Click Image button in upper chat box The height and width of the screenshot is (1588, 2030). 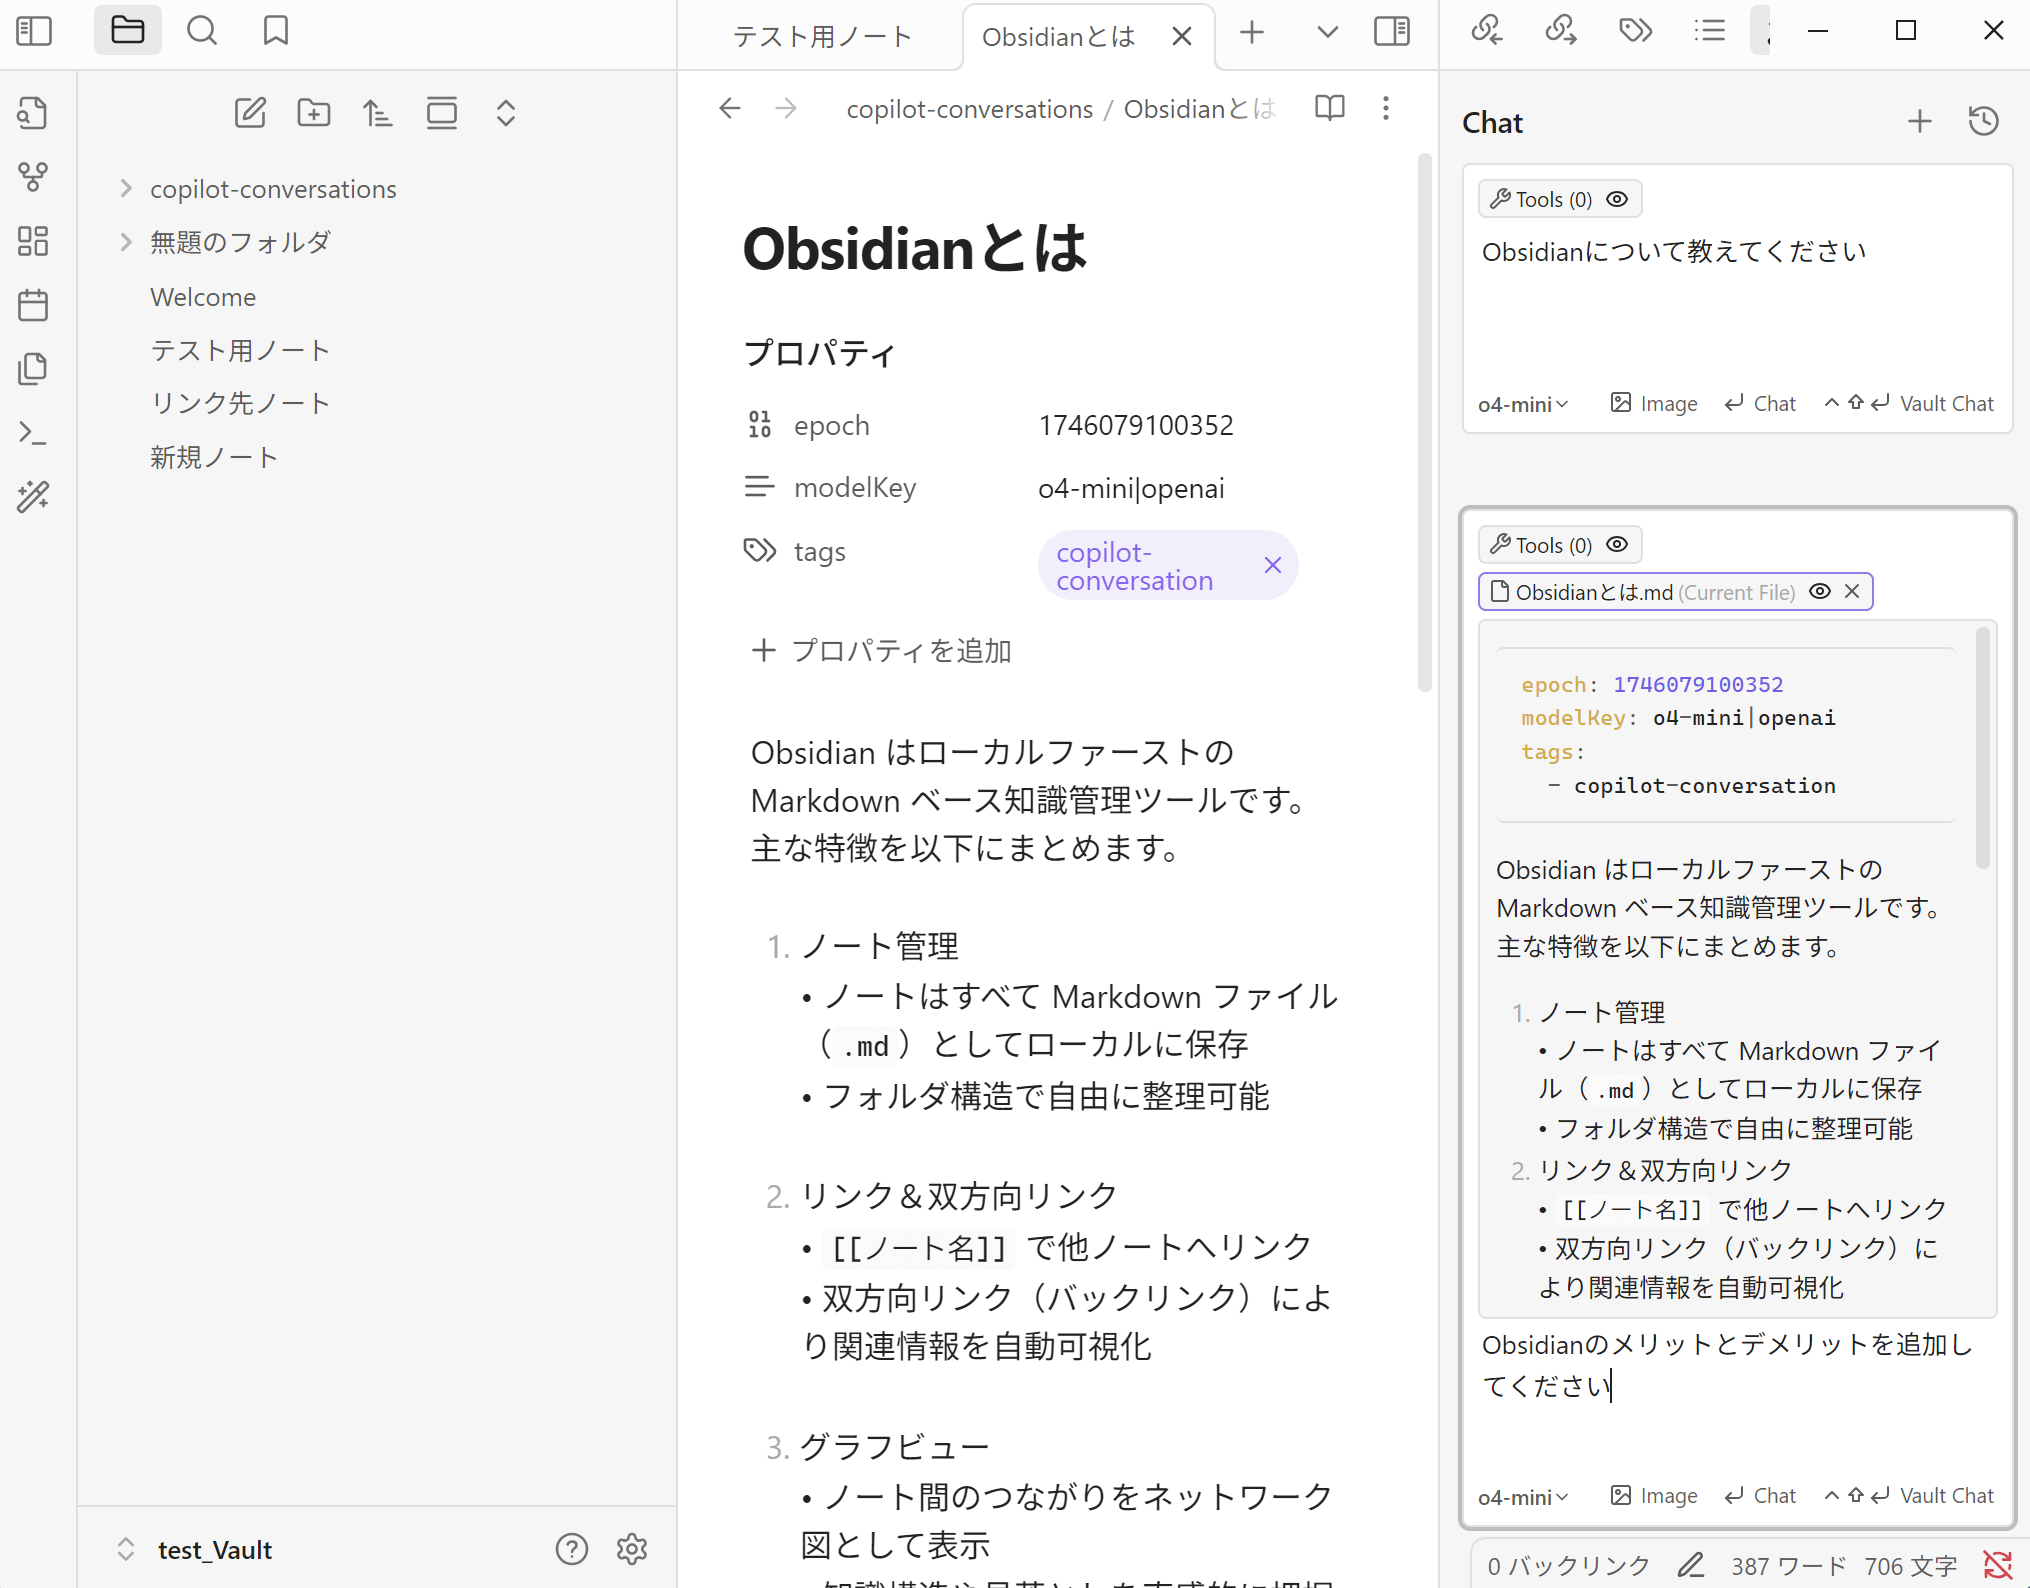click(x=1654, y=403)
